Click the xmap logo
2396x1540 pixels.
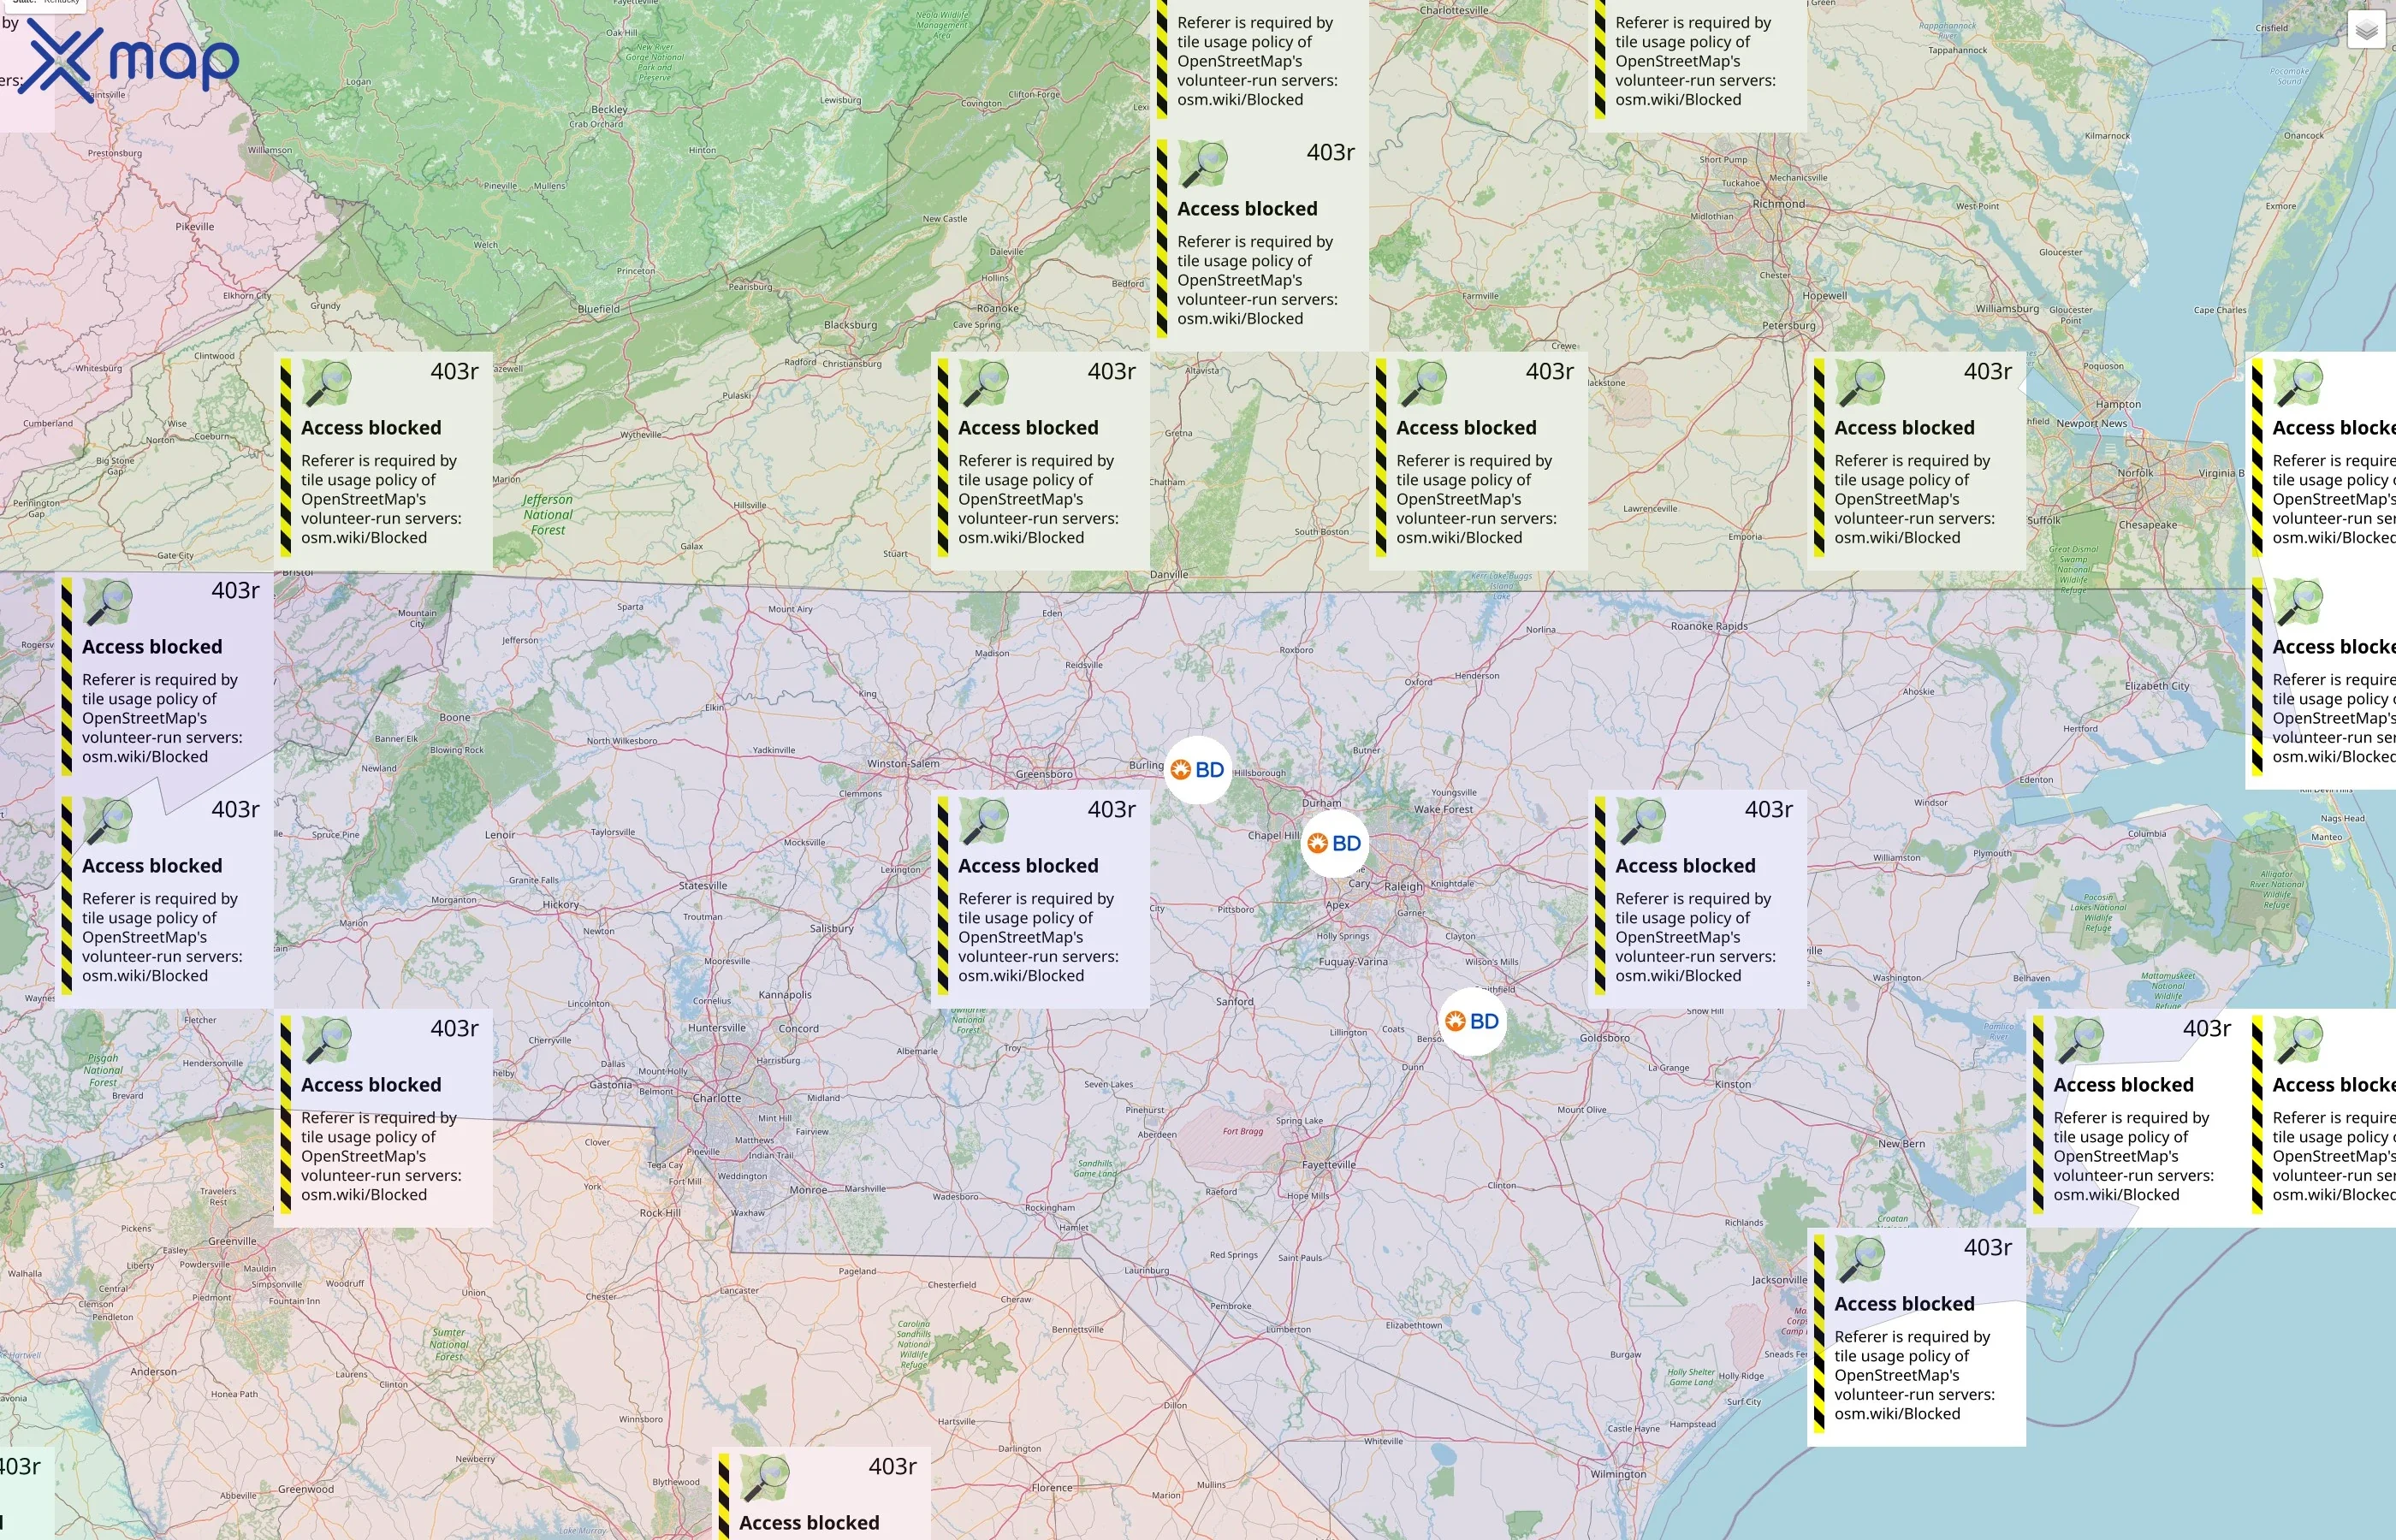(128, 62)
